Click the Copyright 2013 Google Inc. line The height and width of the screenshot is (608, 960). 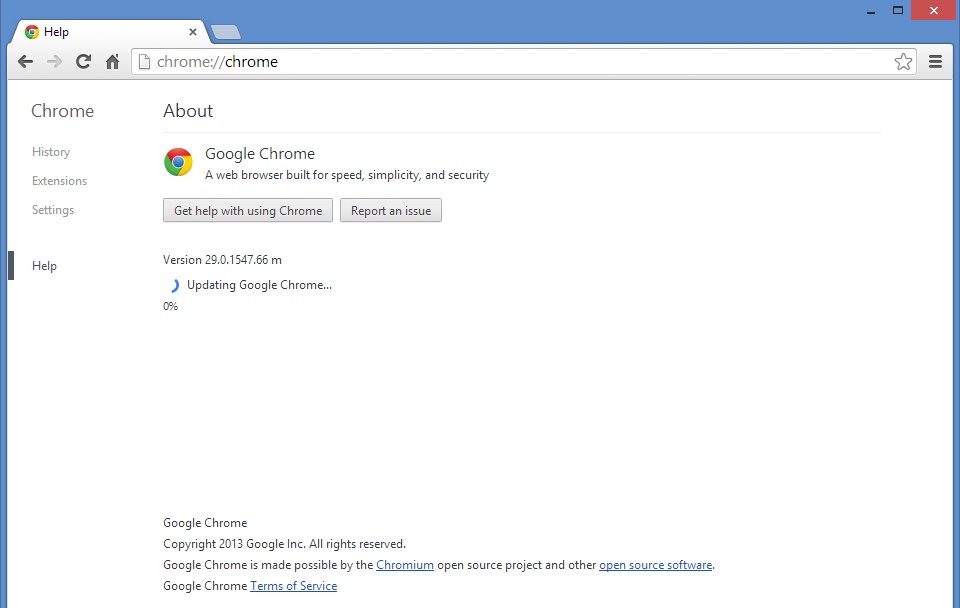284,544
